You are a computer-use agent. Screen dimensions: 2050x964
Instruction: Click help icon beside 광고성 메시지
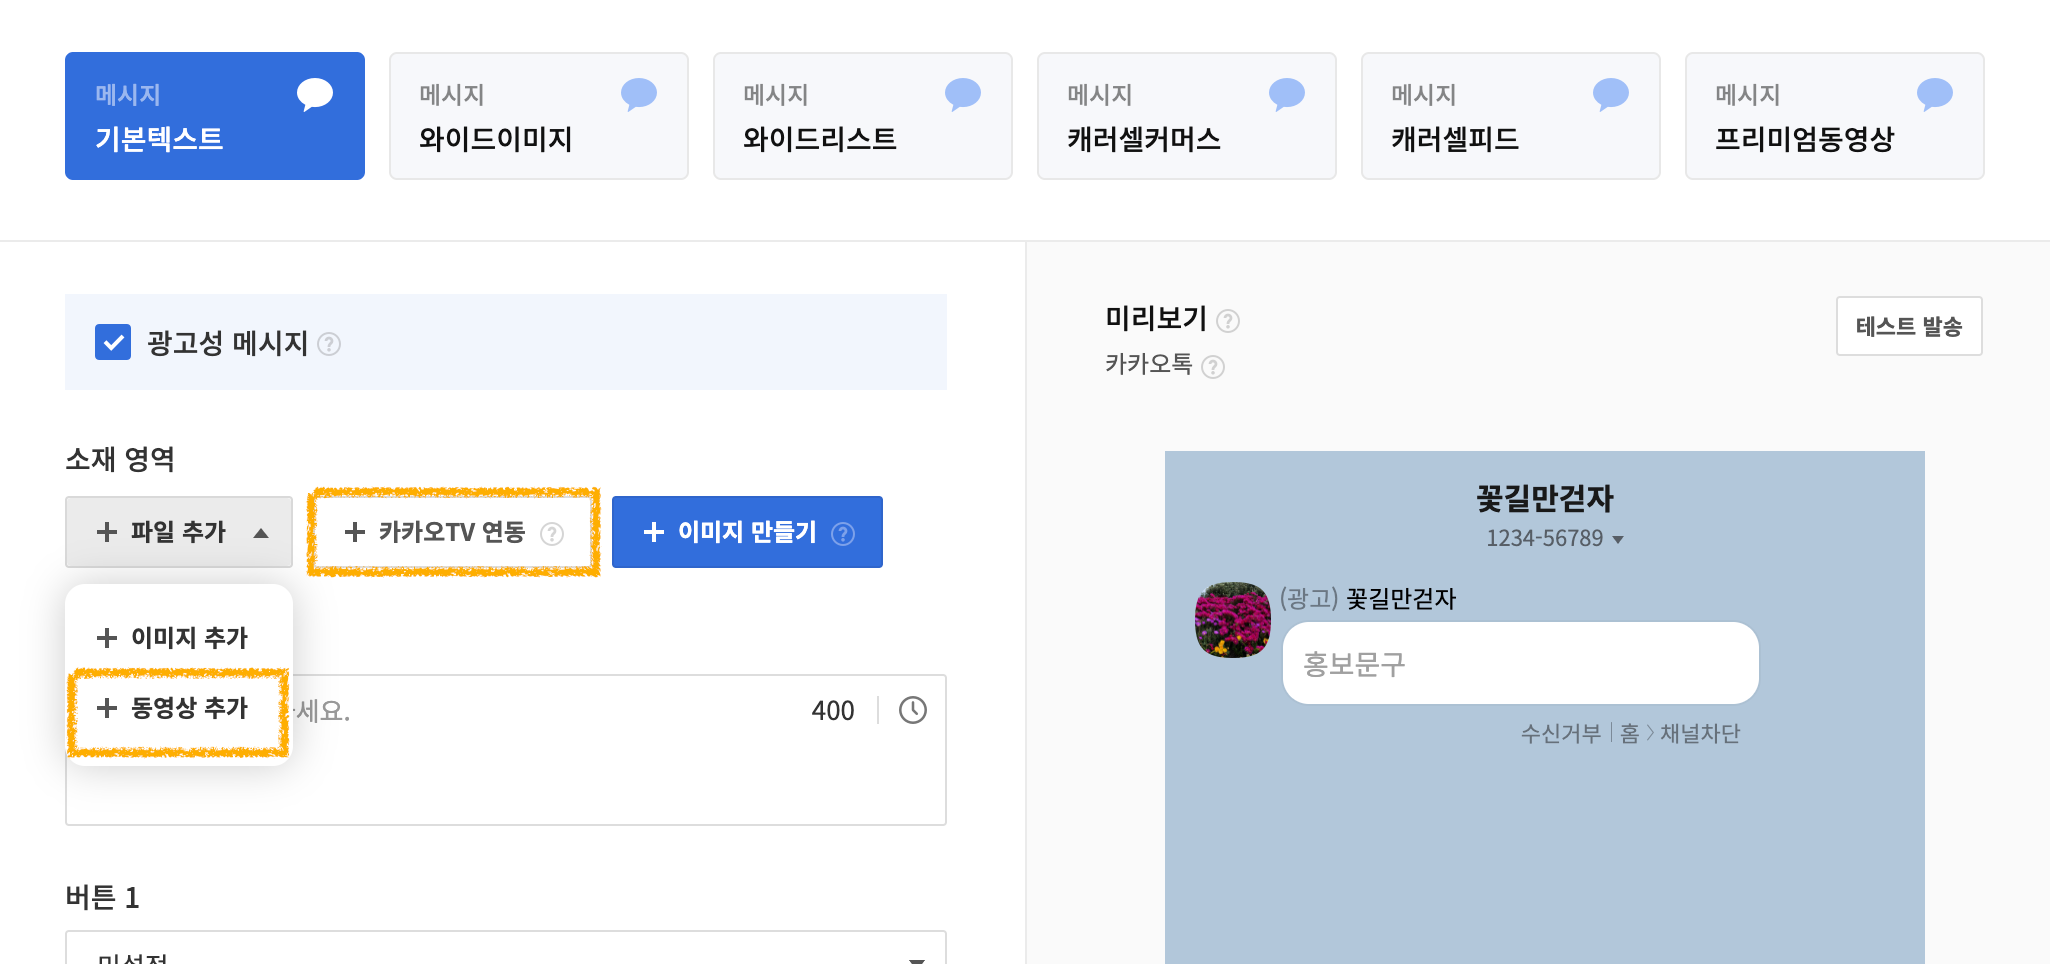click(329, 344)
